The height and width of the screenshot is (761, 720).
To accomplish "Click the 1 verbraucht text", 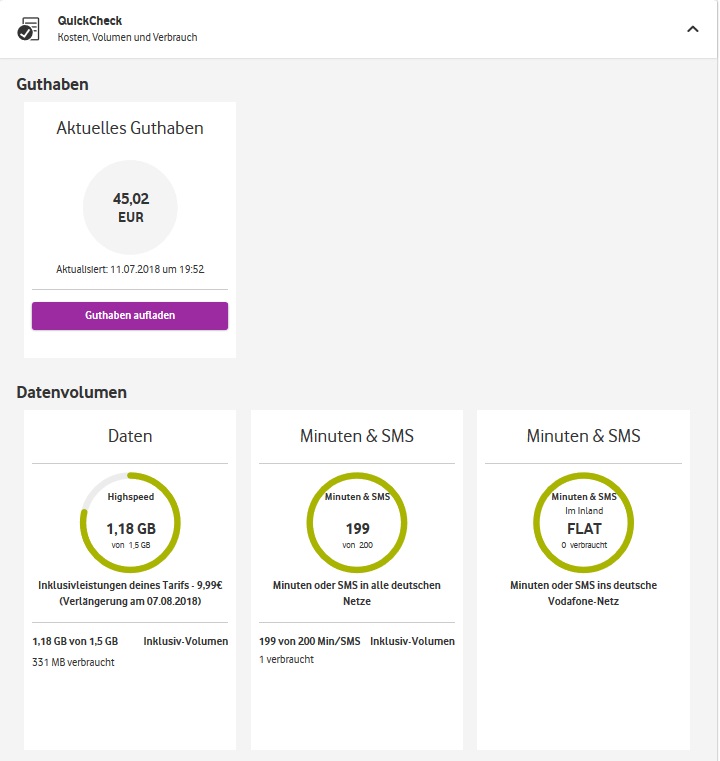I will point(286,660).
